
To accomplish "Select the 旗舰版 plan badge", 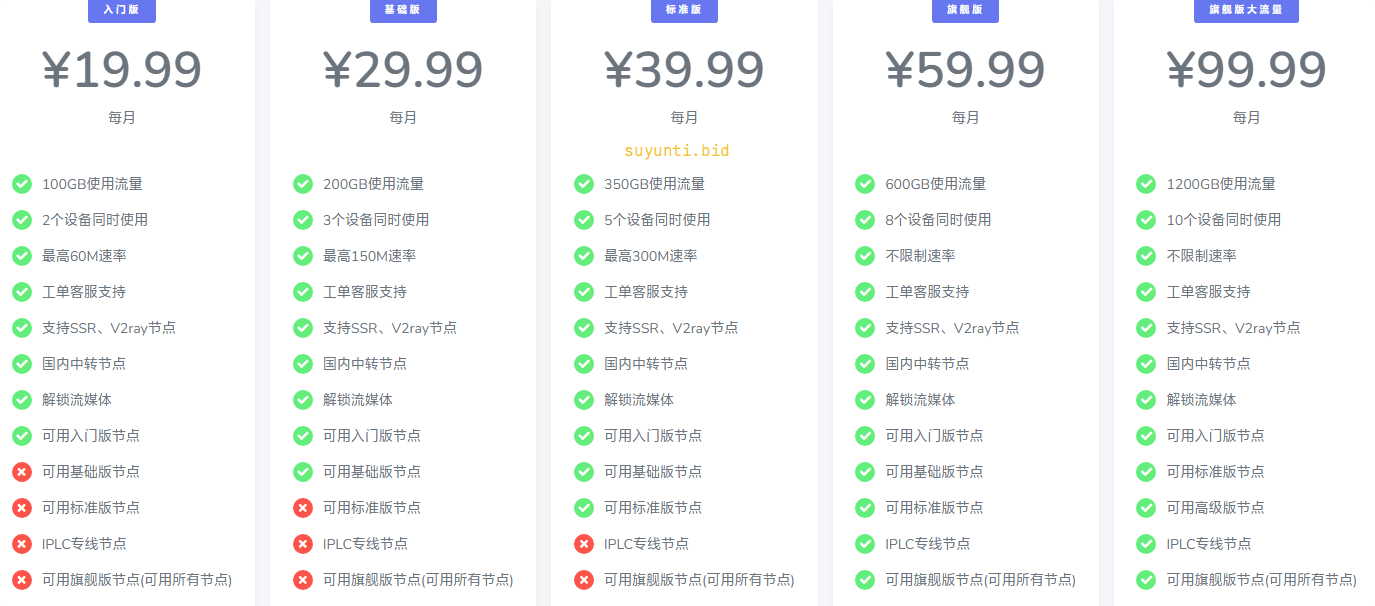I will 964,10.
